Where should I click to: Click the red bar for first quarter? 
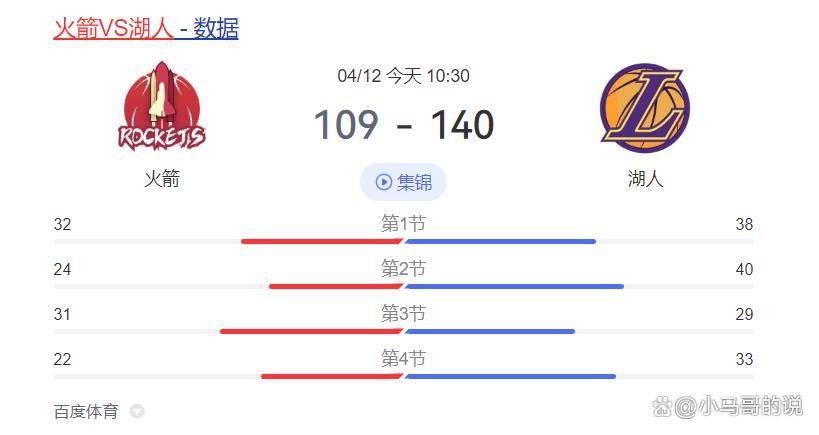point(322,241)
